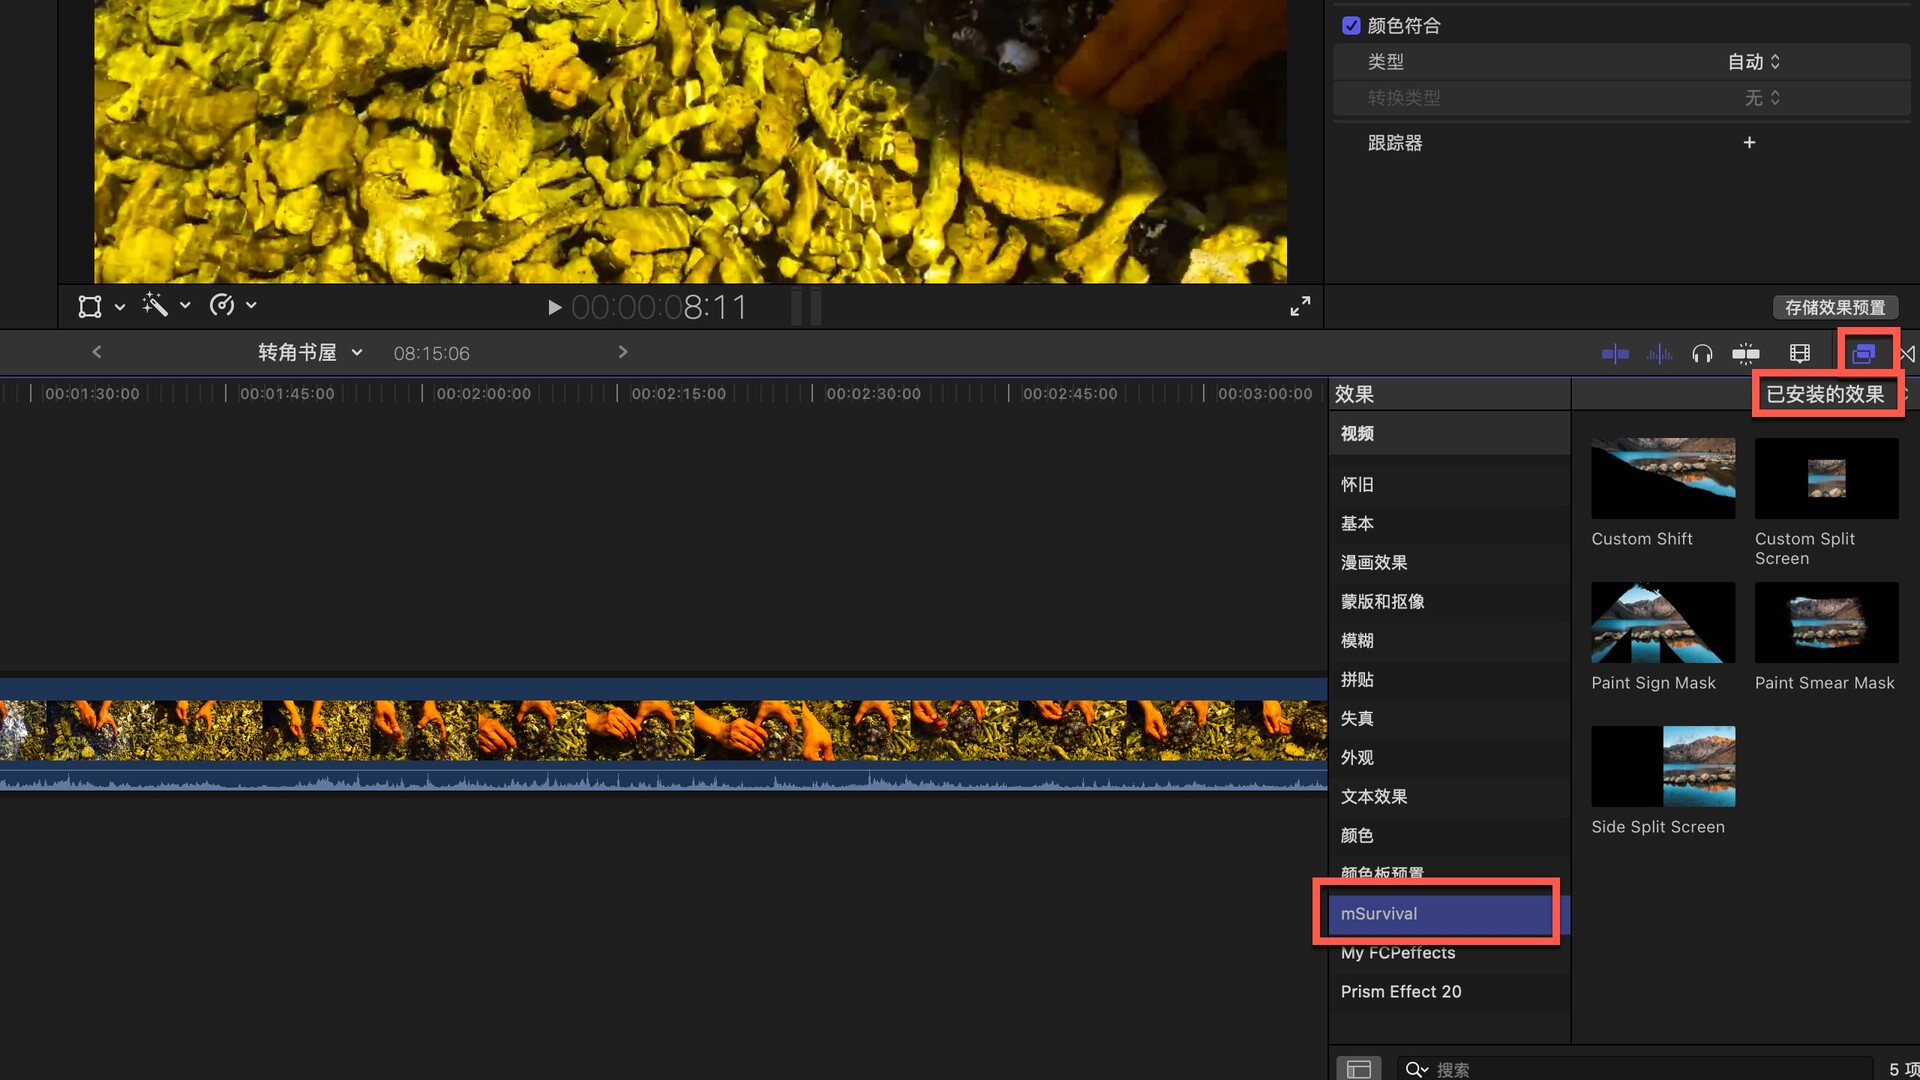Select the My FCPeffects category
1920x1080 pixels.
tap(1449, 953)
